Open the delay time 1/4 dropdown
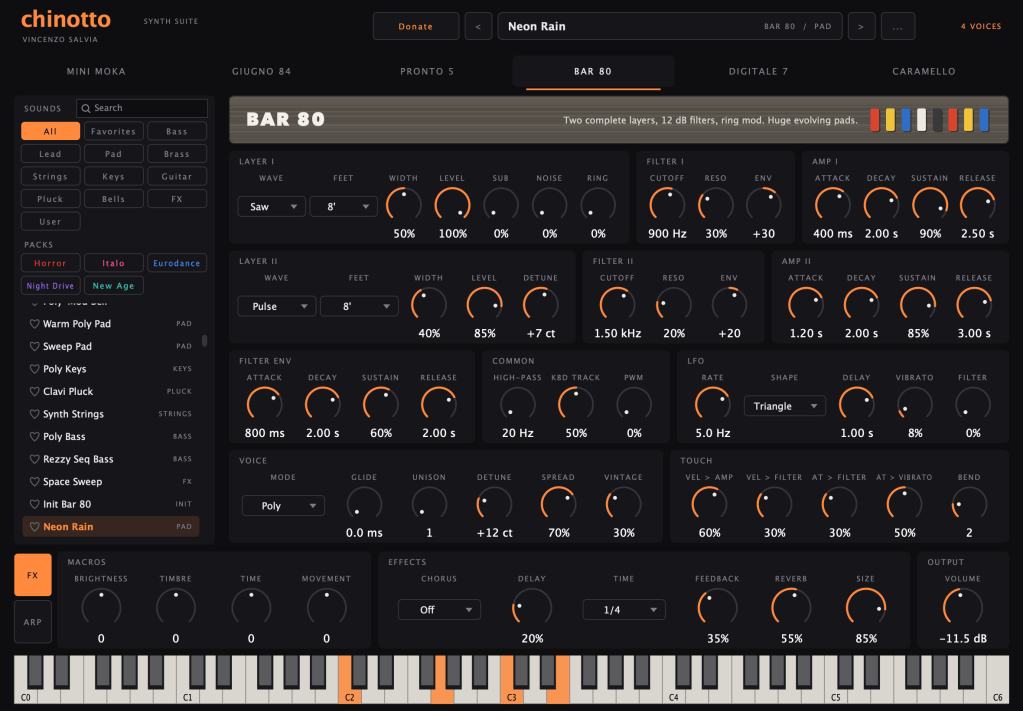The height and width of the screenshot is (711, 1023). tap(624, 610)
